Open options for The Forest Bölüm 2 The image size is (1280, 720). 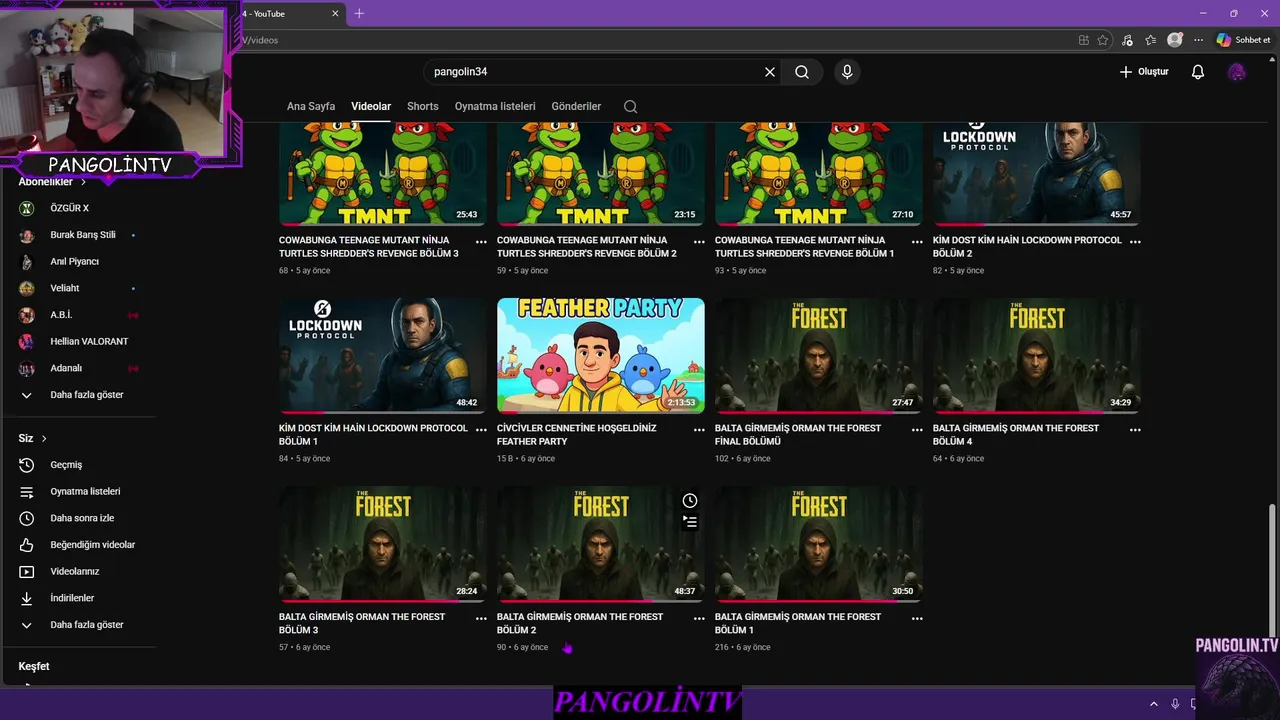point(699,619)
